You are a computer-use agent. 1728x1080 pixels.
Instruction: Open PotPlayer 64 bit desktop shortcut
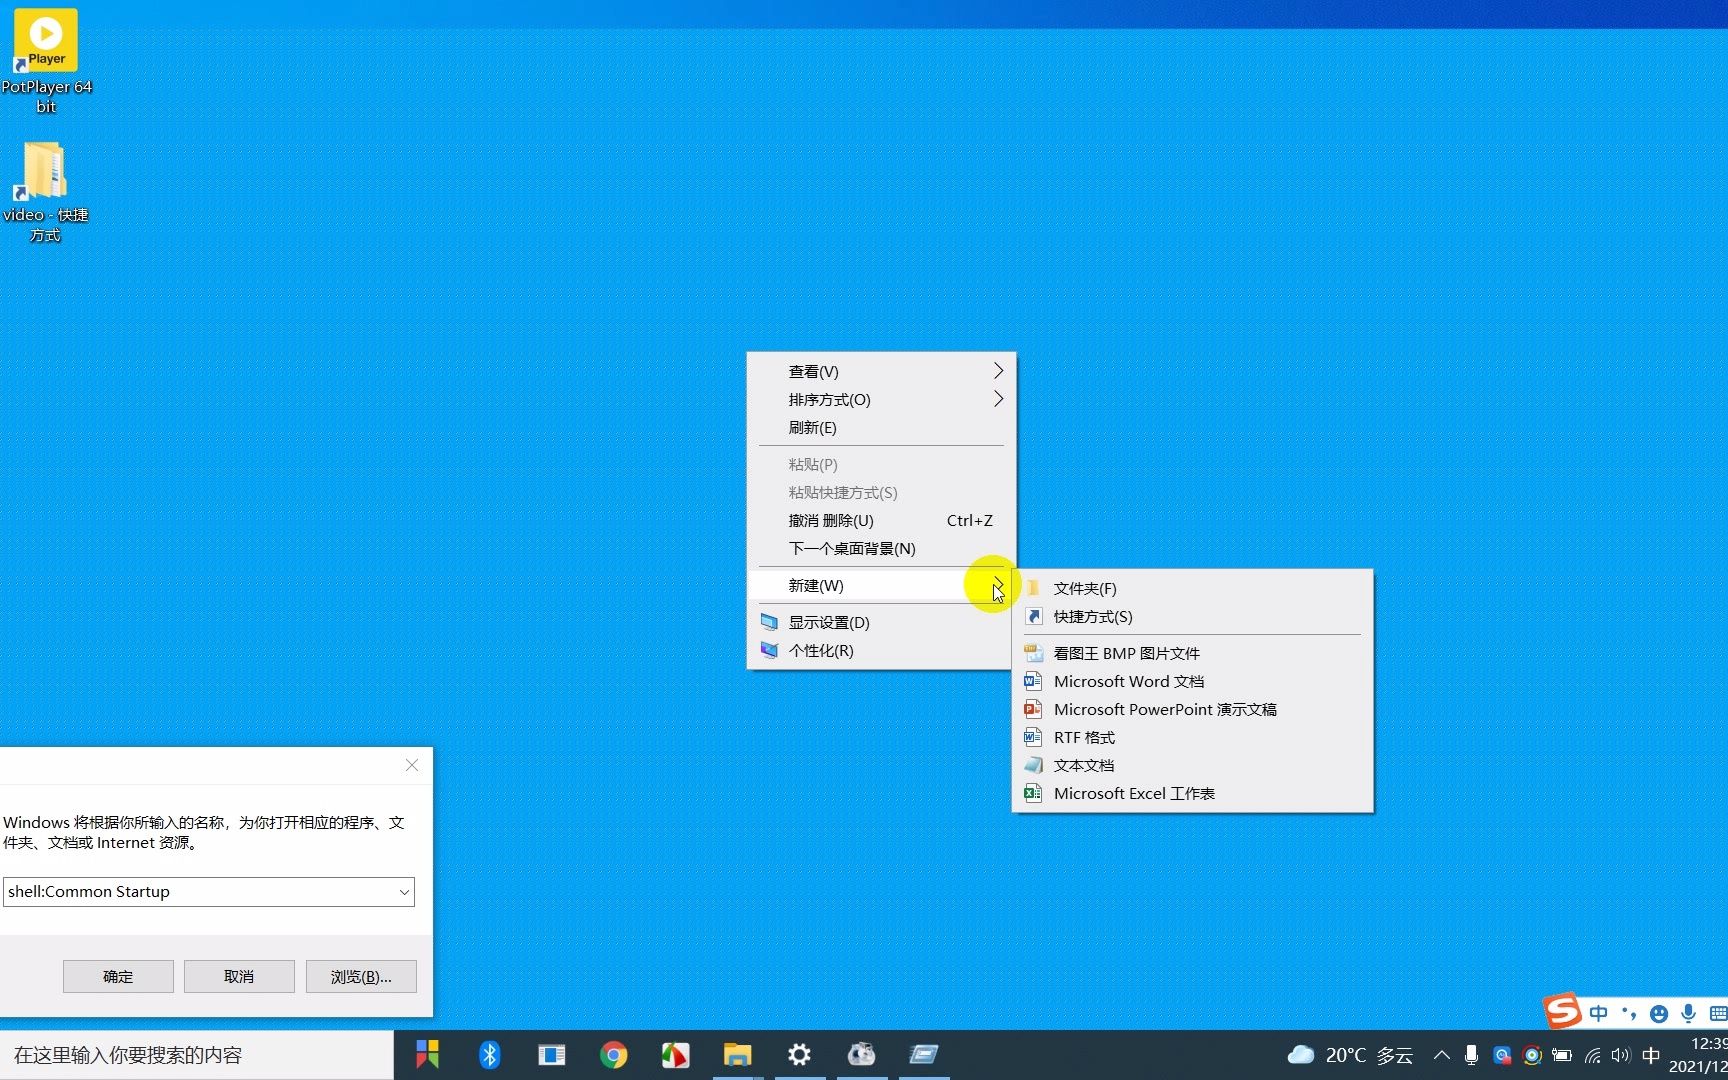(x=45, y=40)
